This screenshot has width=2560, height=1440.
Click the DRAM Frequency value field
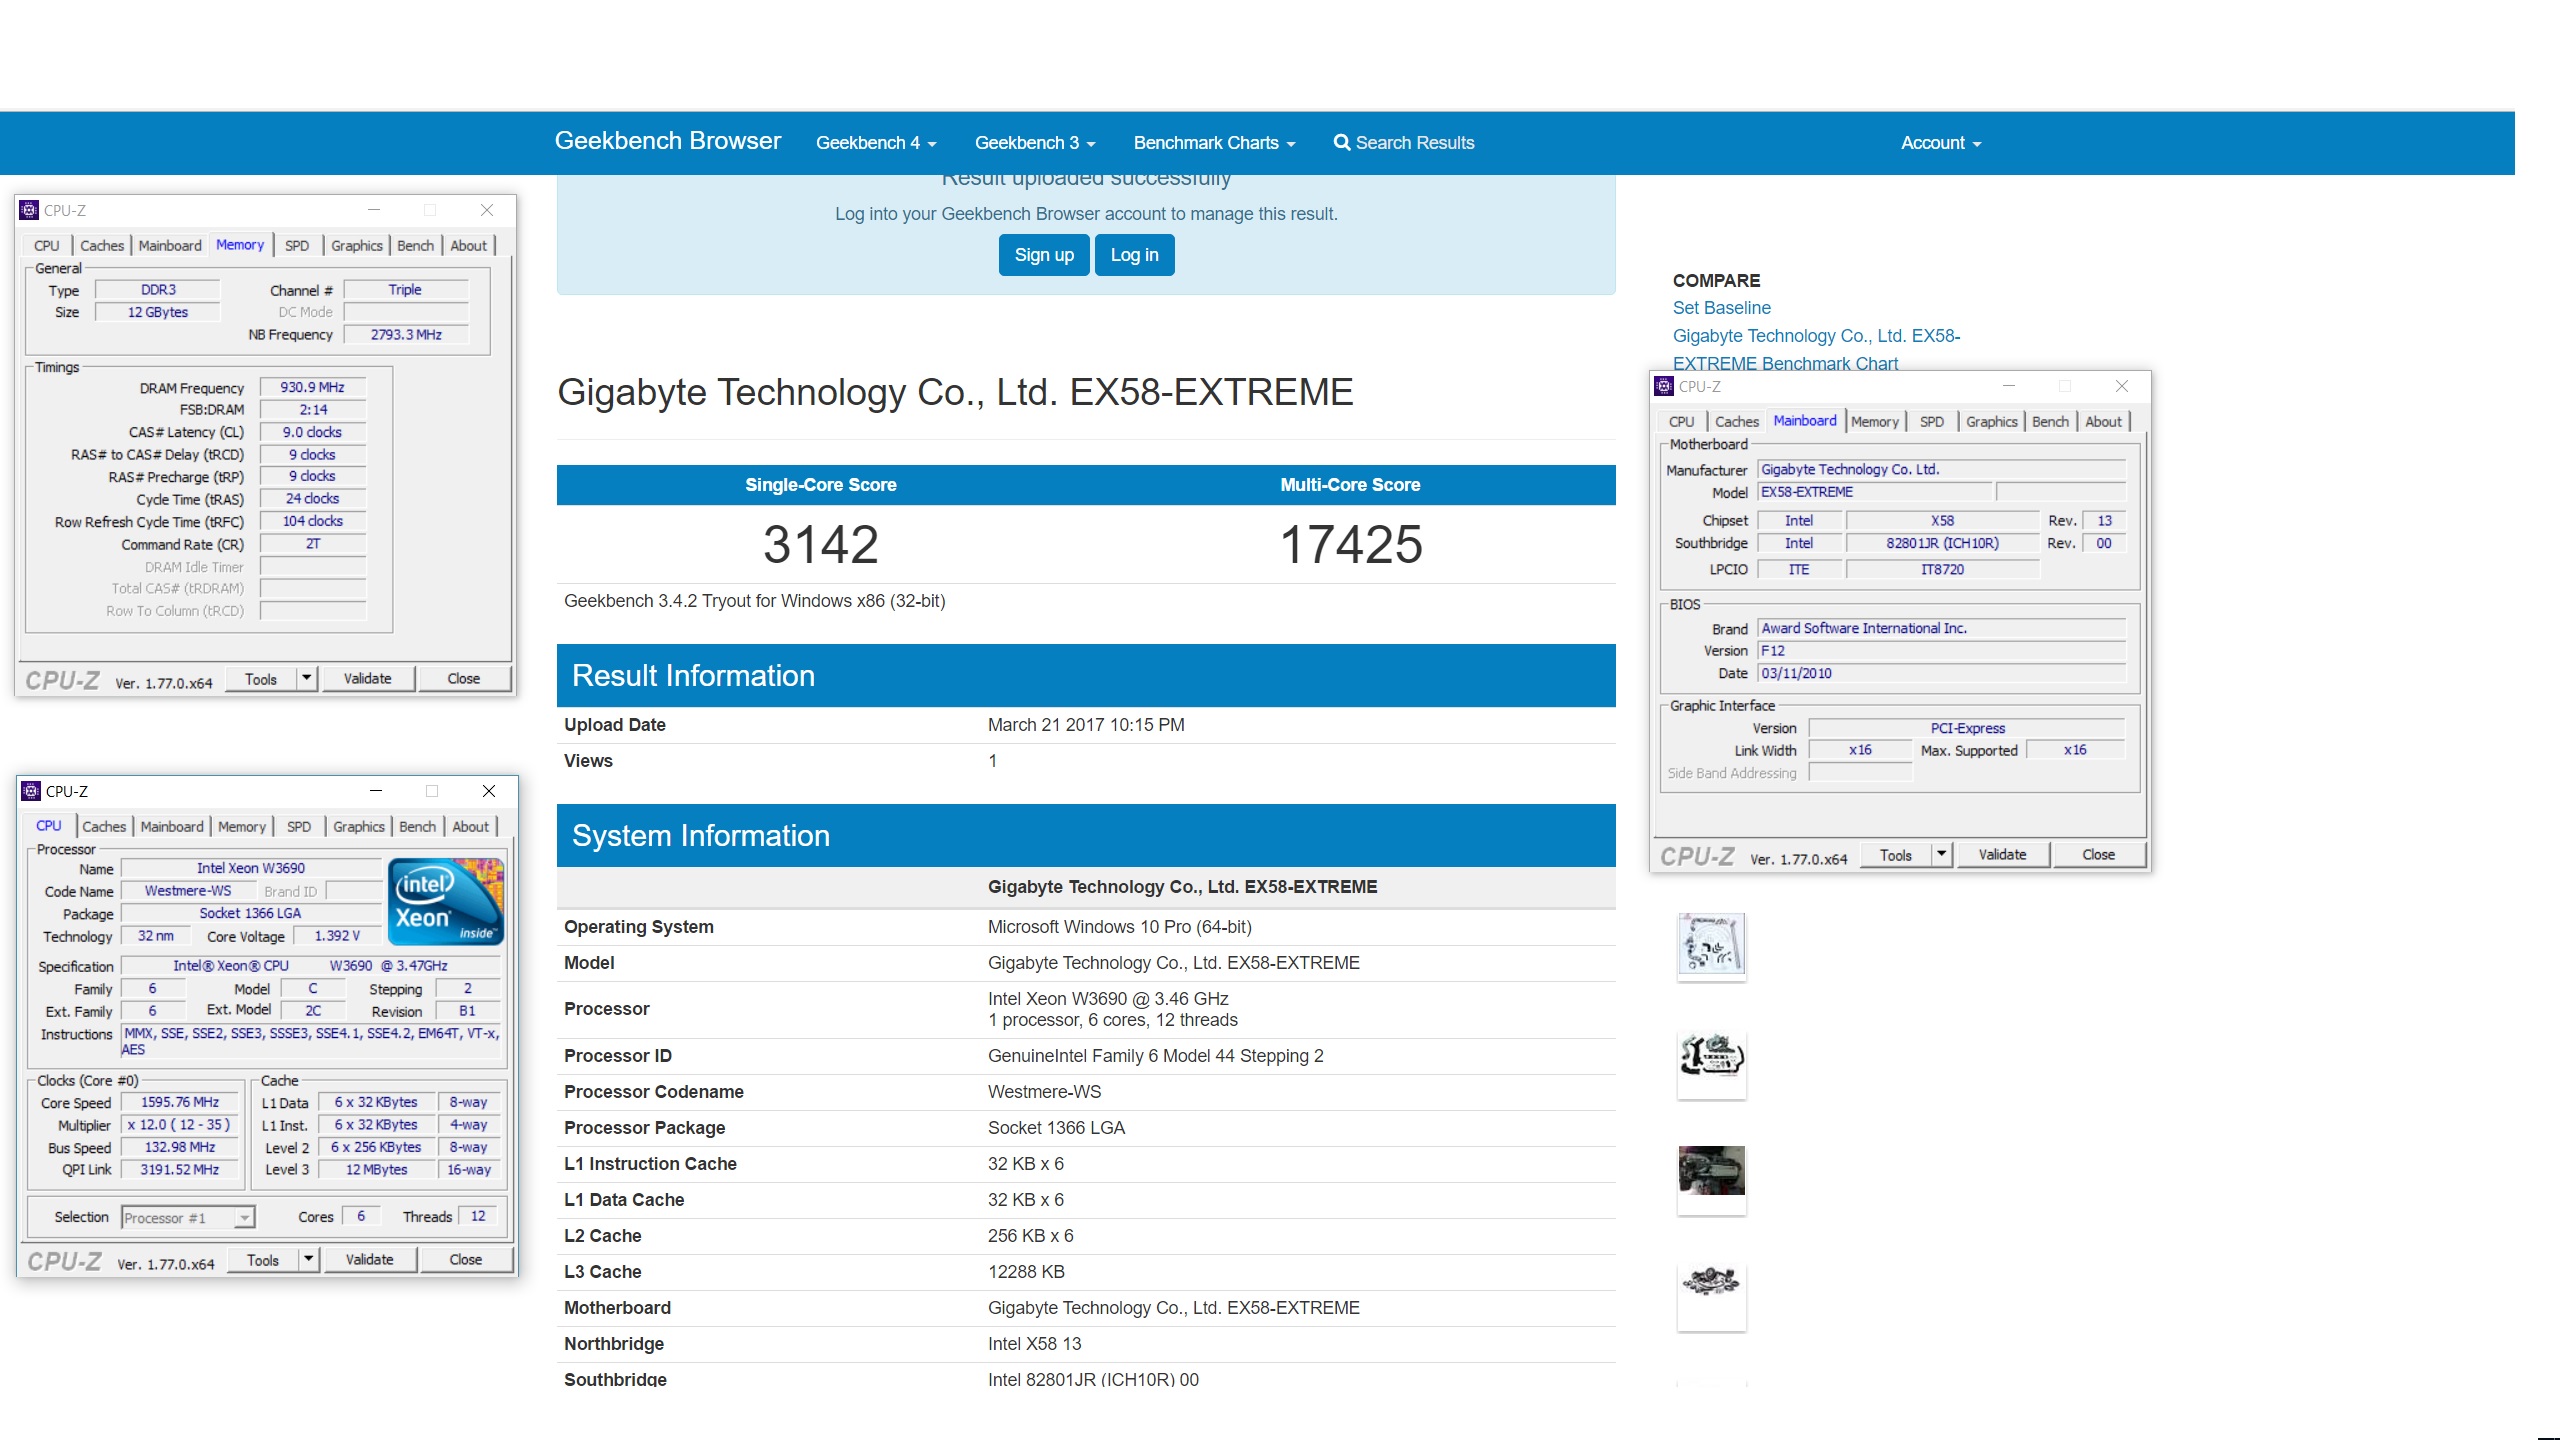click(312, 387)
